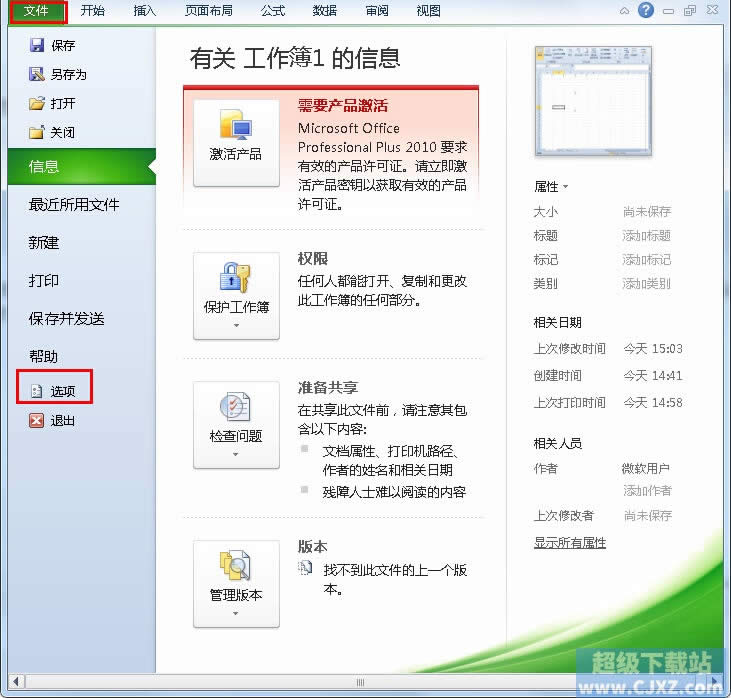The height and width of the screenshot is (698, 731).
Task: Expand the Properties (属性) dropdown arrow
Action: point(565,187)
